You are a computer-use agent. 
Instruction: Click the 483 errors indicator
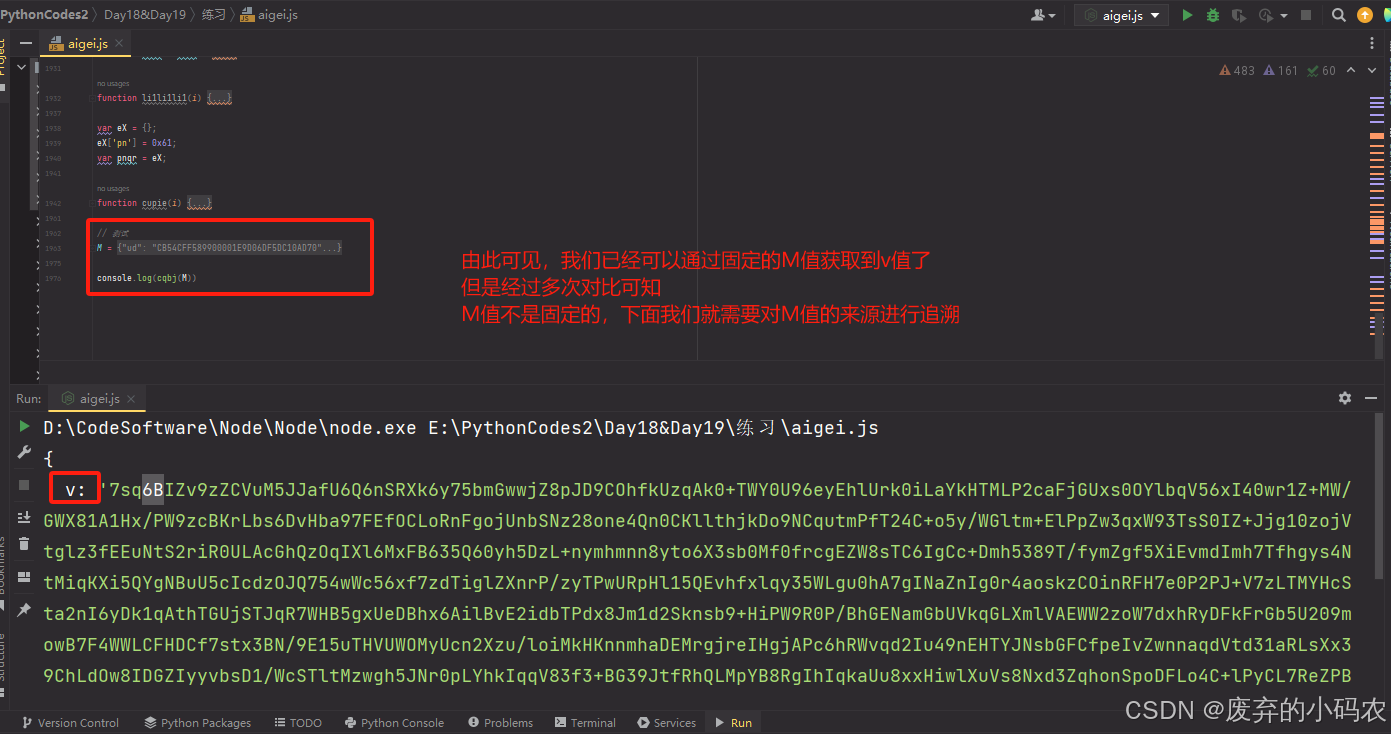(x=1237, y=71)
